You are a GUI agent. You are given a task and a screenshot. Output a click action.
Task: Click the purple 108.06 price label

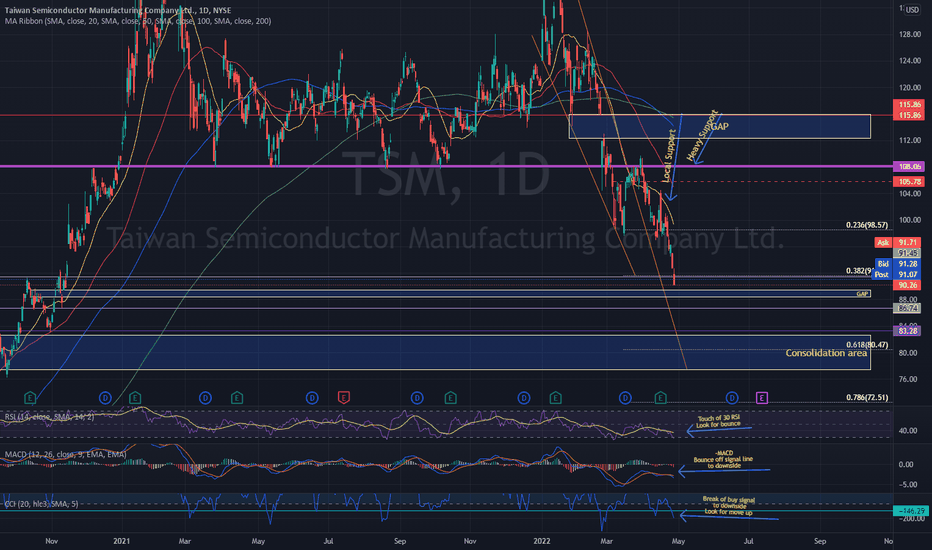pyautogui.click(x=908, y=166)
